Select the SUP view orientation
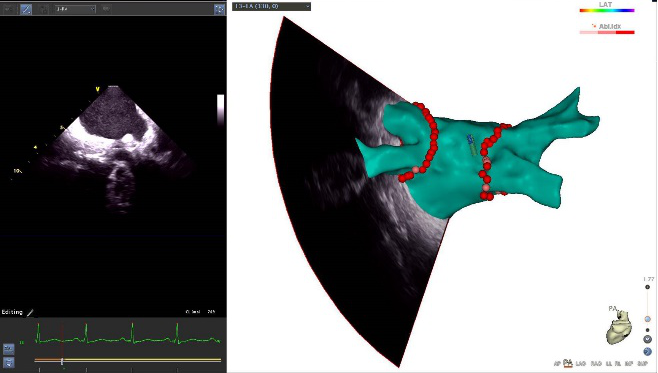The image size is (658, 373). [x=642, y=364]
